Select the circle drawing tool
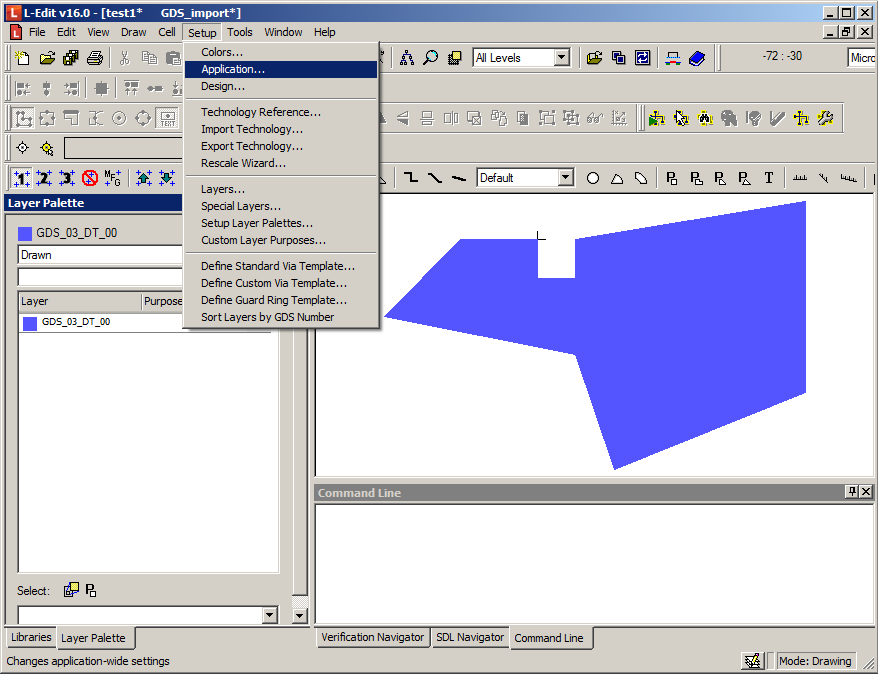Image resolution: width=878 pixels, height=674 pixels. click(x=593, y=178)
